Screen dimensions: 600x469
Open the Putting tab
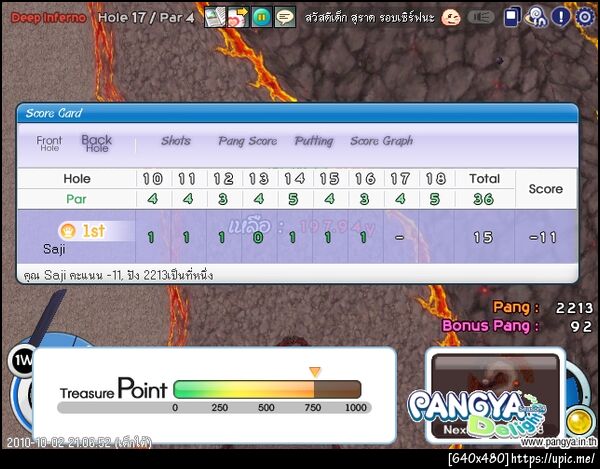point(314,141)
